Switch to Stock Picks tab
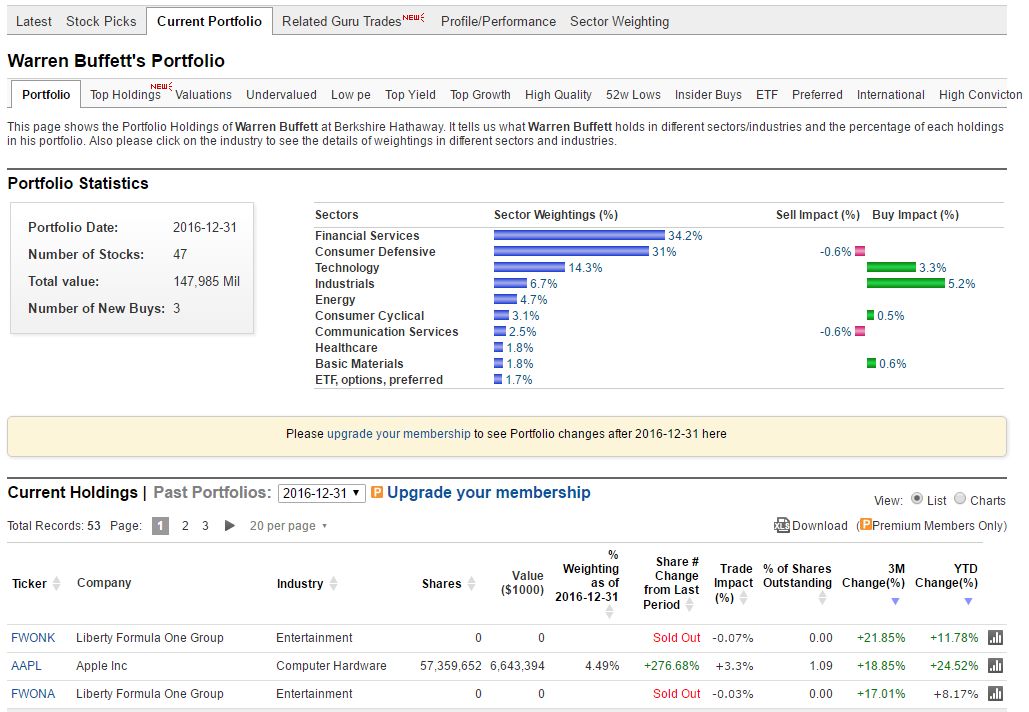Screen dimensions: 1029x712 [101, 21]
